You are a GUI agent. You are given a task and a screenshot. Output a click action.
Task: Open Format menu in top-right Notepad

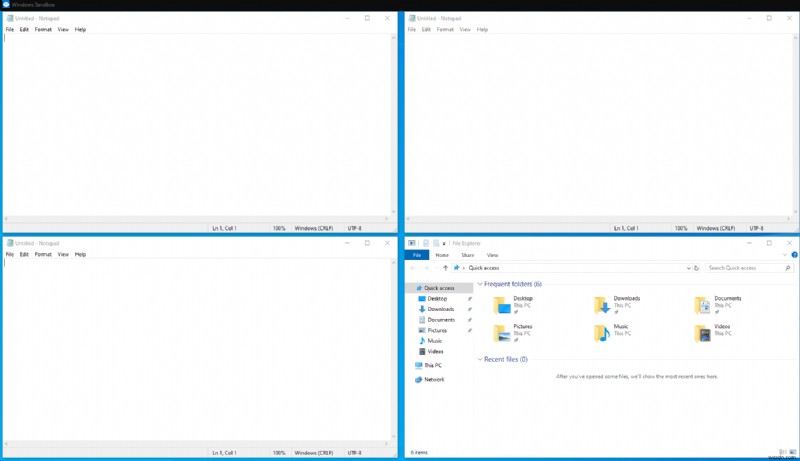click(x=445, y=30)
